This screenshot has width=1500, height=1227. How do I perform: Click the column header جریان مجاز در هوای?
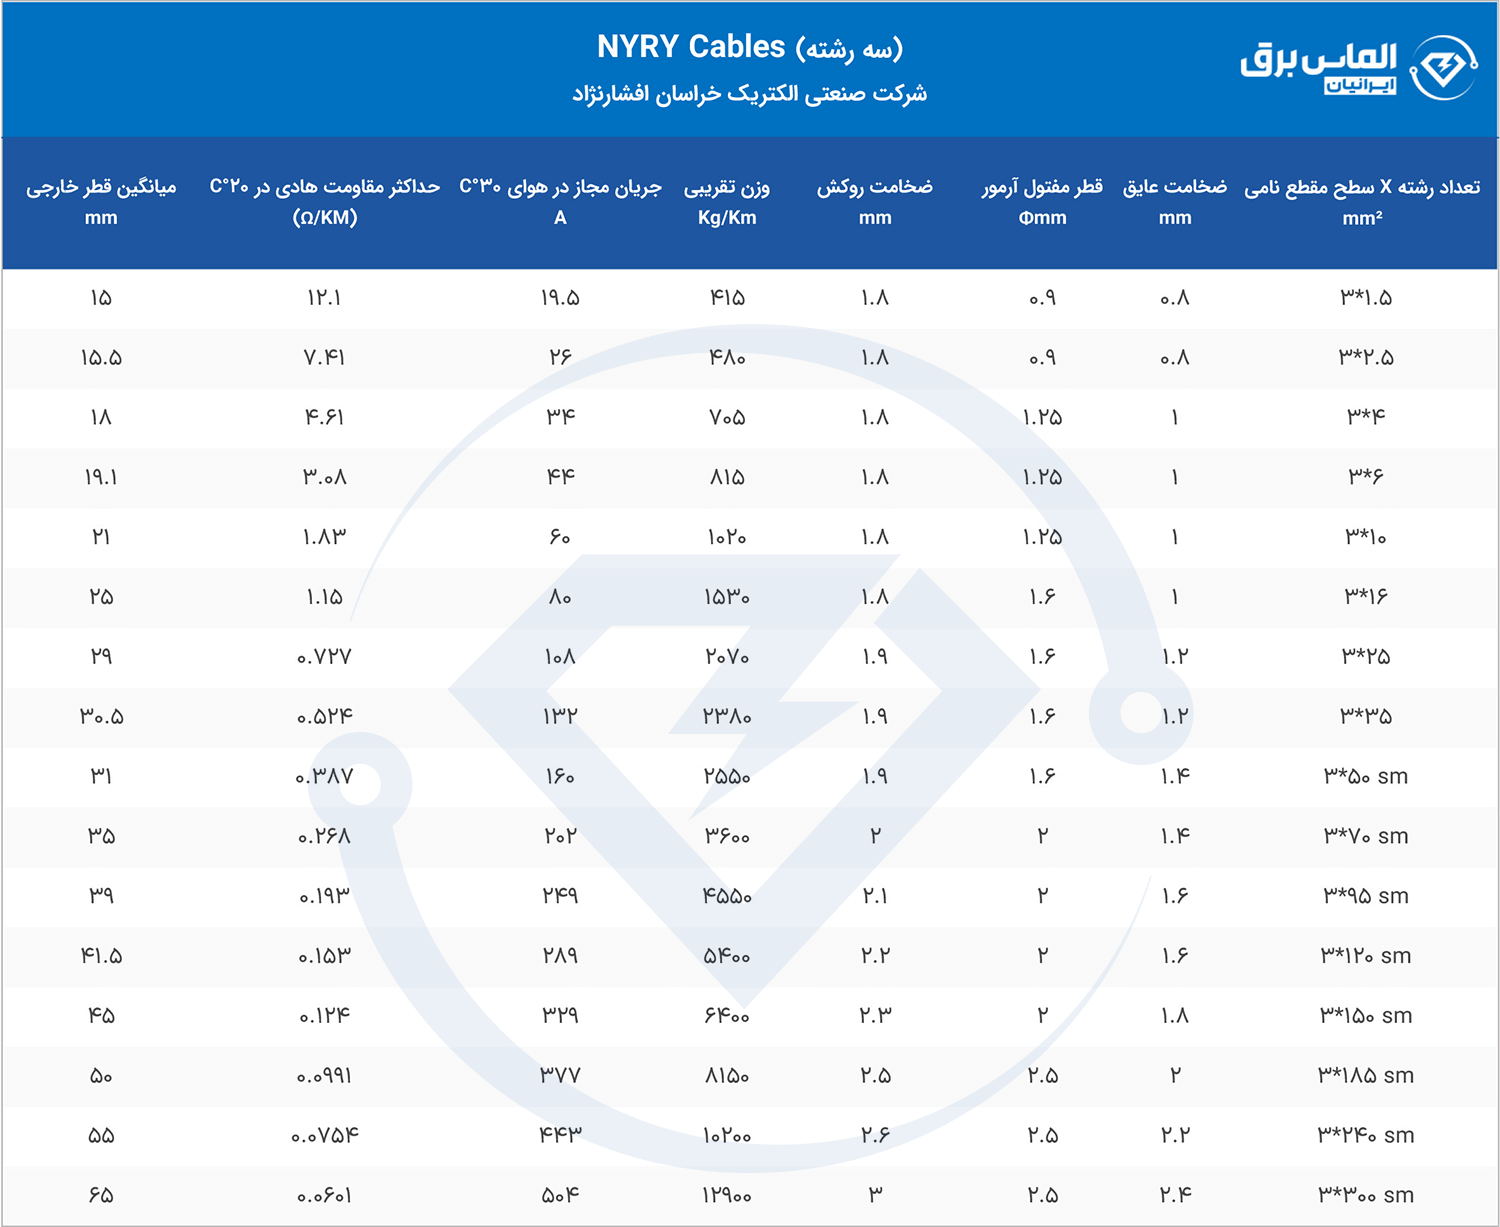[560, 201]
